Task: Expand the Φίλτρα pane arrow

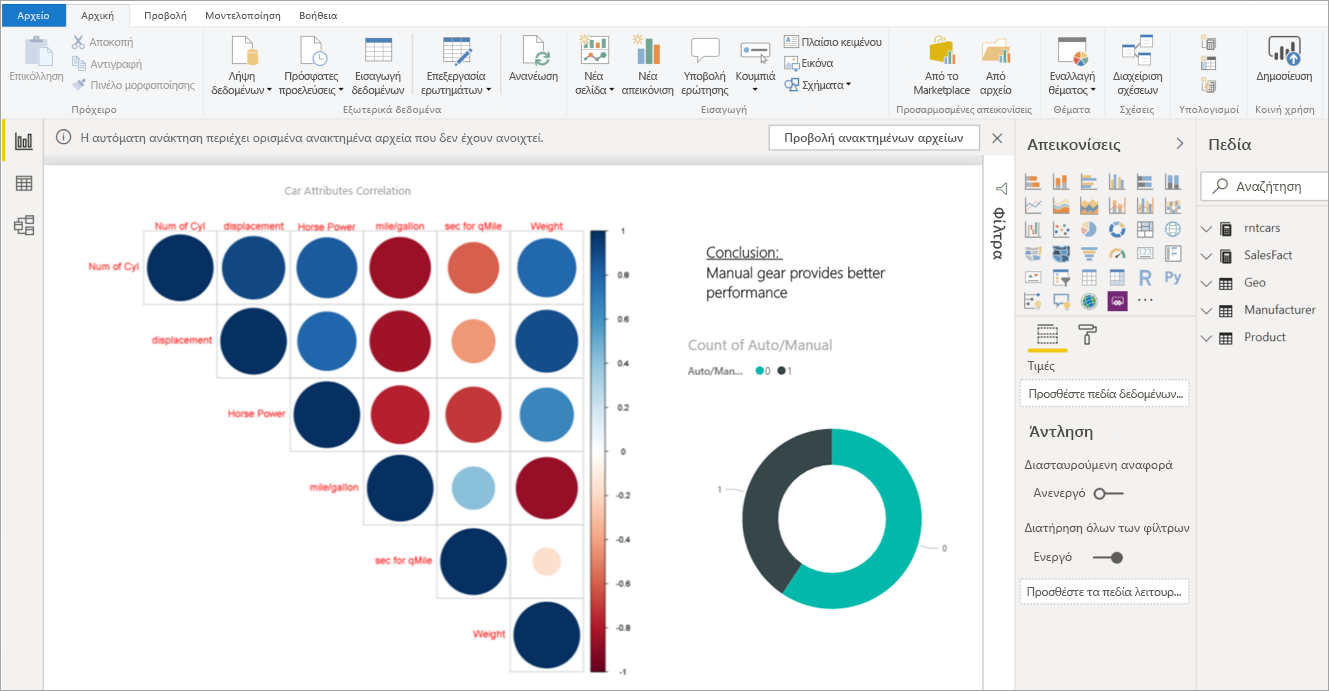Action: 1000,189
